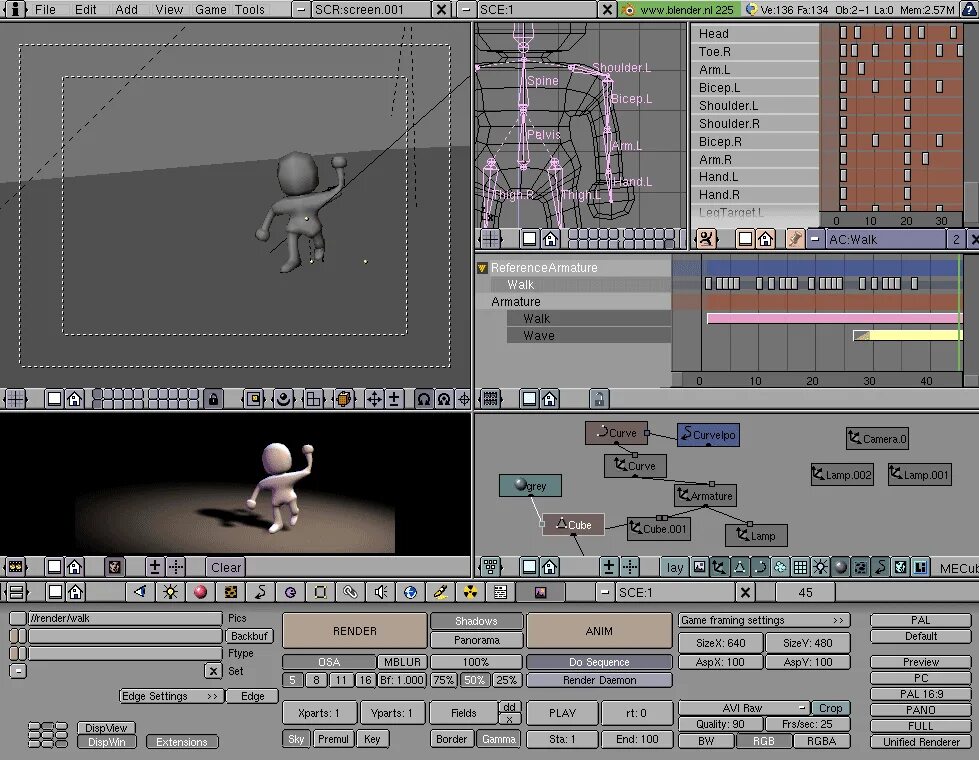Image resolution: width=979 pixels, height=760 pixels.
Task: Click the view move cross-arrows icon
Action: coord(374,399)
